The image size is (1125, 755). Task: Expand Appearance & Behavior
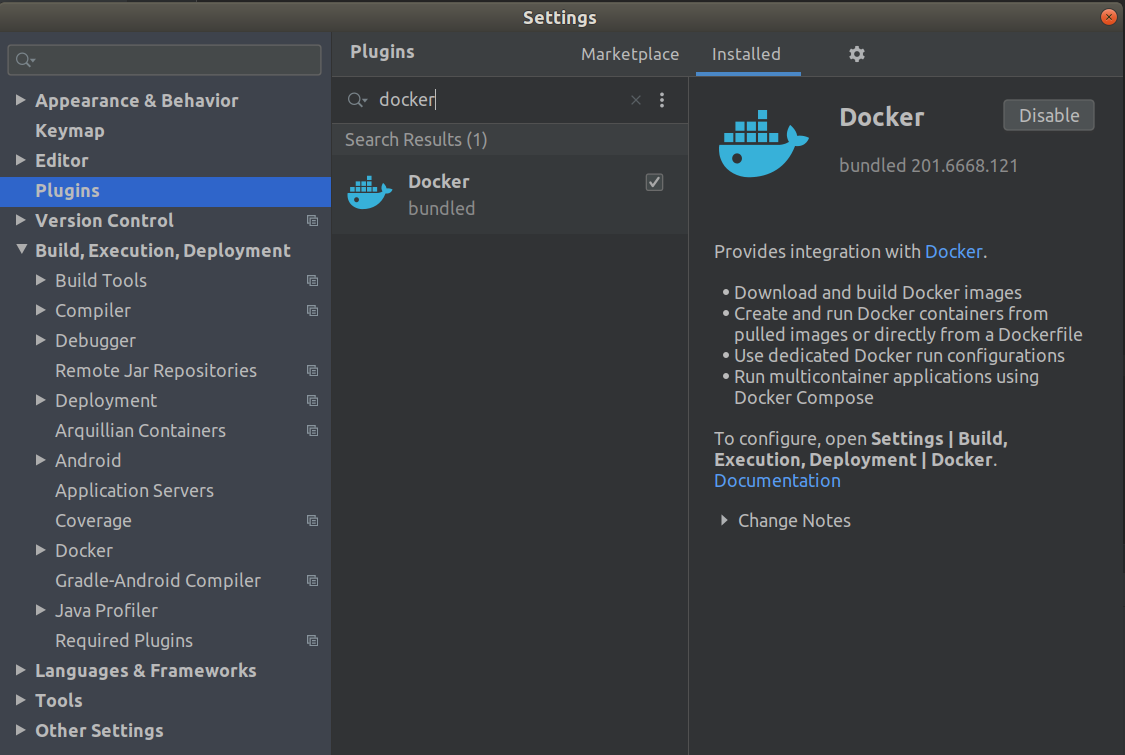pos(22,100)
